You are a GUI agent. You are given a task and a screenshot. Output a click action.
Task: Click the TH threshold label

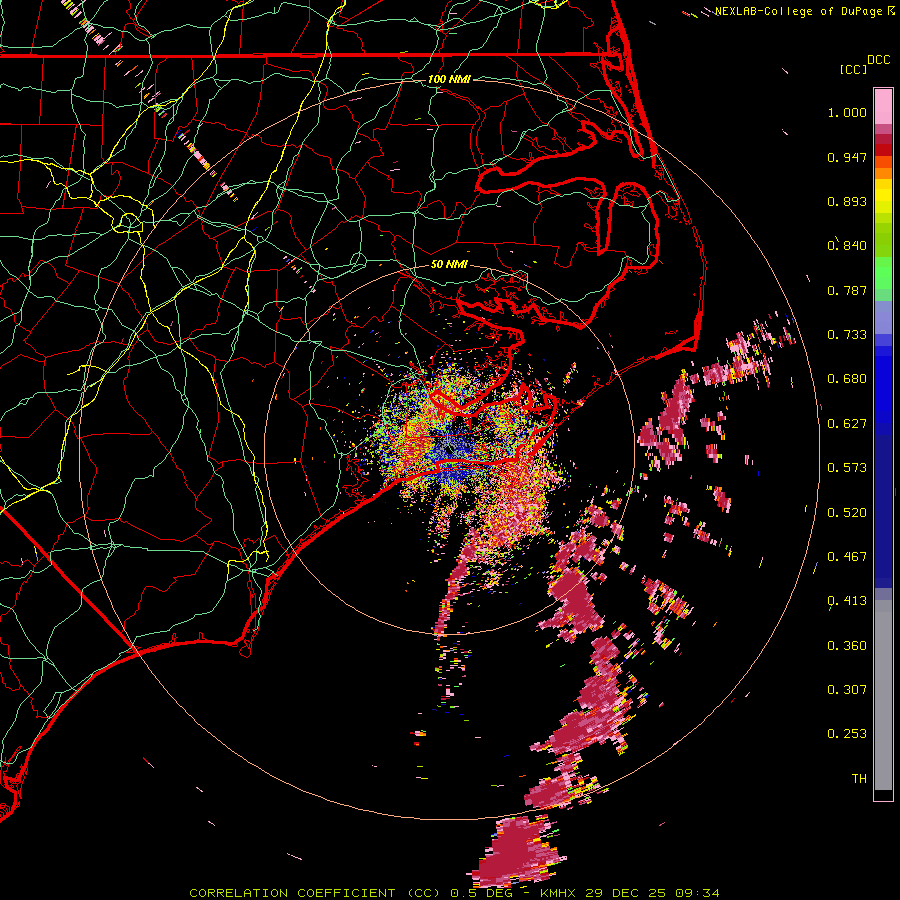coord(859,779)
